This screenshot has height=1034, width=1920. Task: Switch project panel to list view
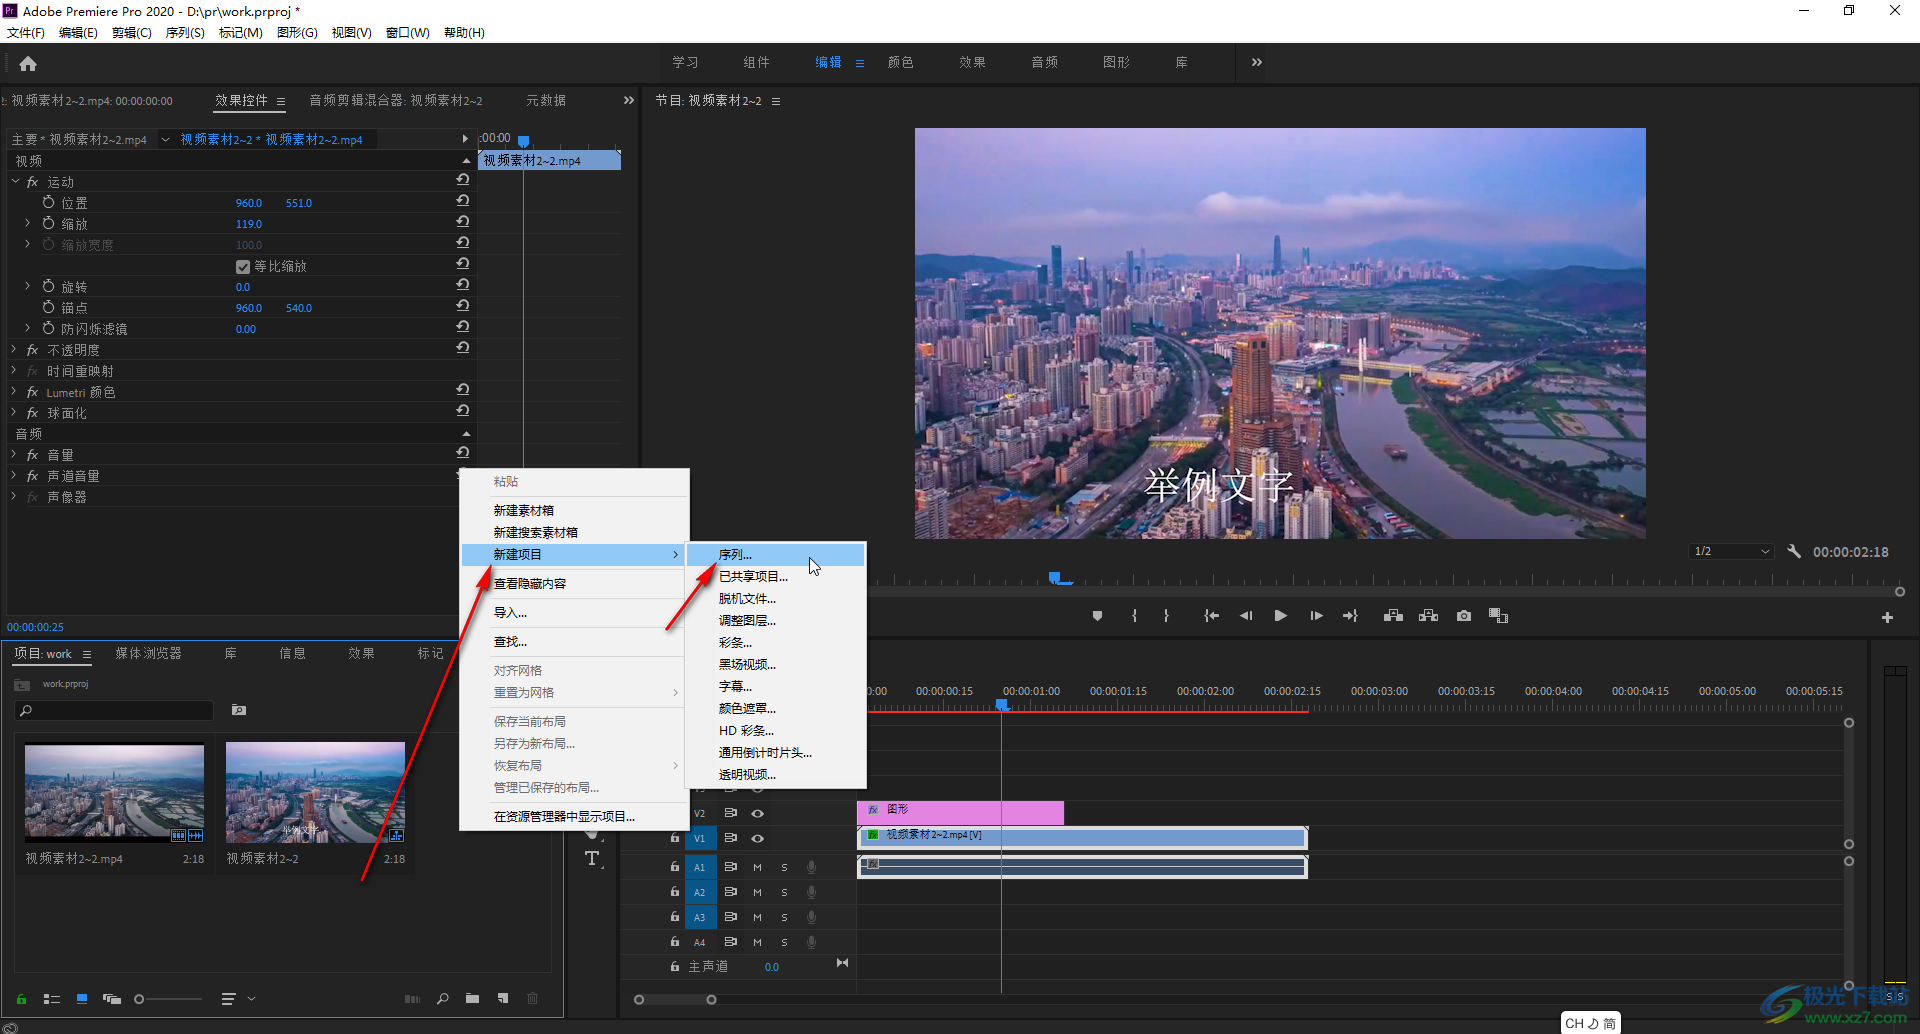tap(52, 998)
